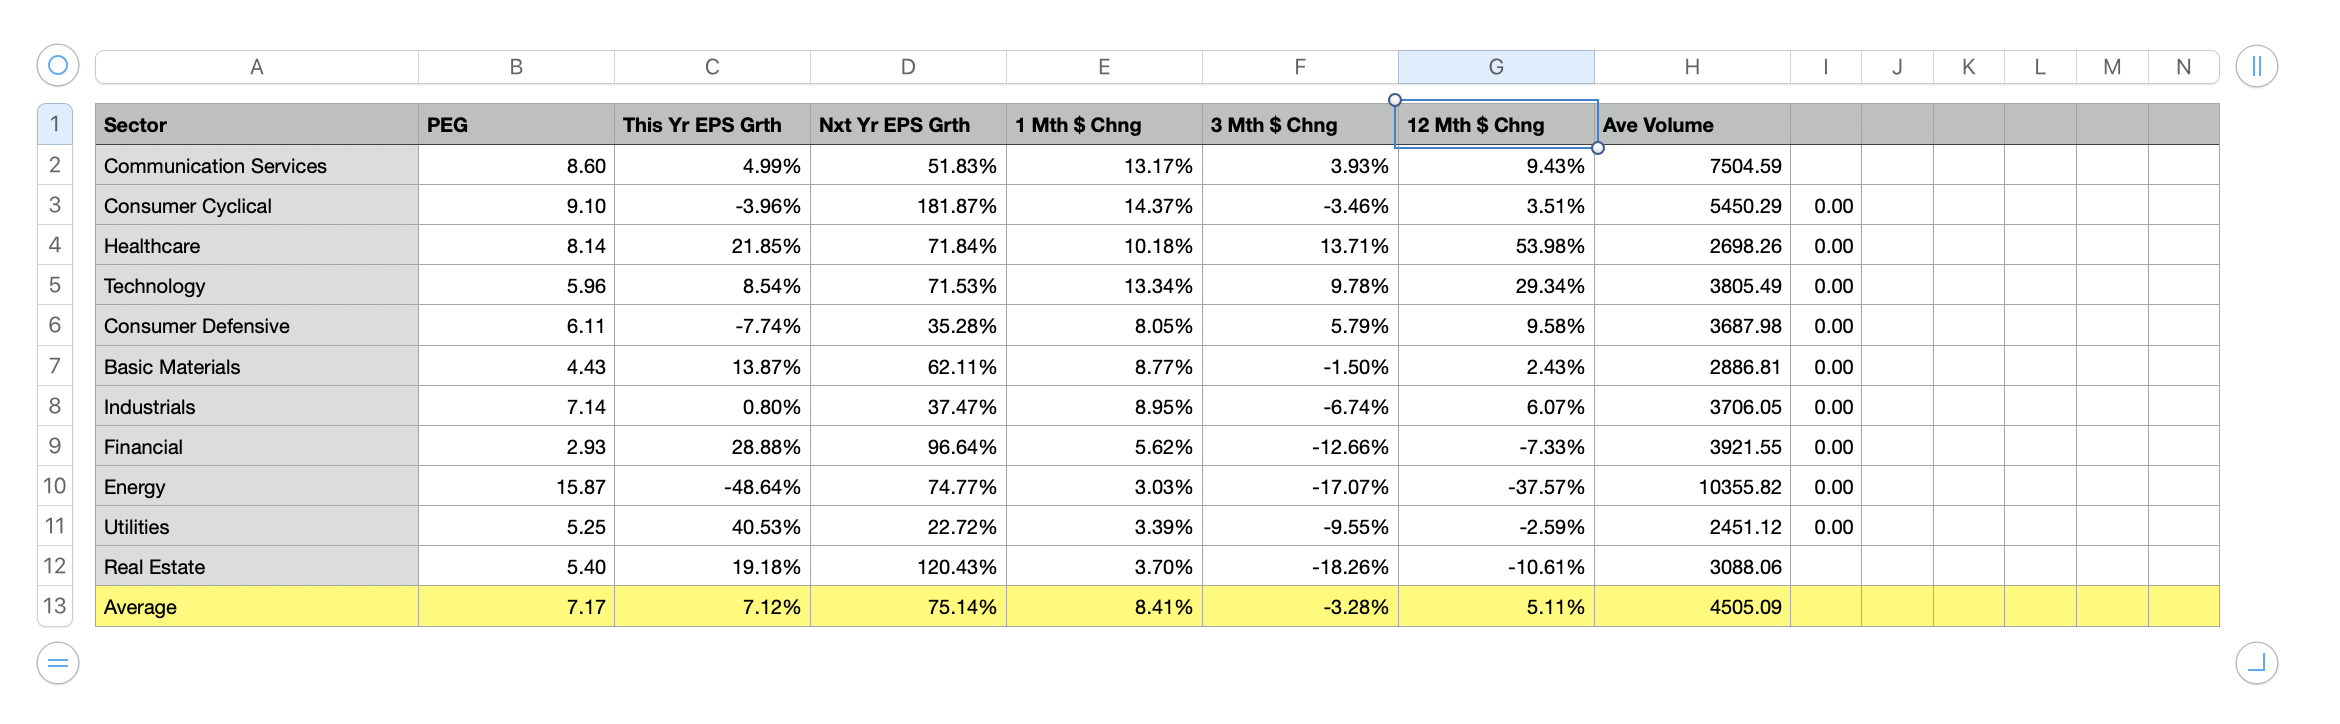Screen dimensions: 2340x724
Task: Select row 5 header number
Action: [55, 285]
